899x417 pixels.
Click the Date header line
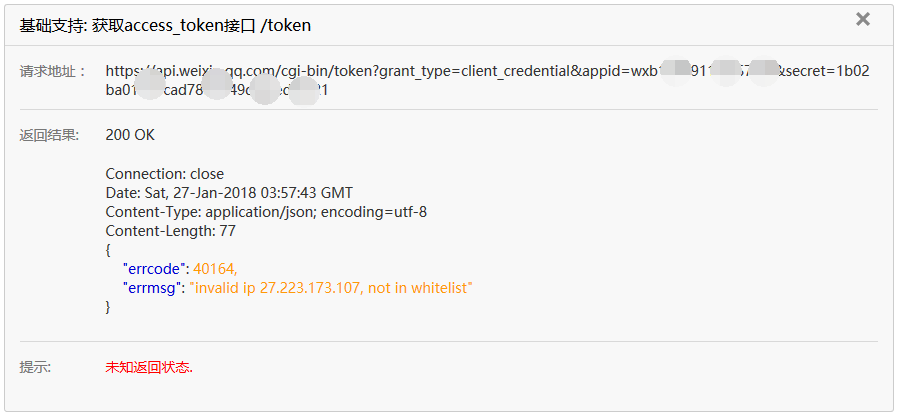point(229,193)
